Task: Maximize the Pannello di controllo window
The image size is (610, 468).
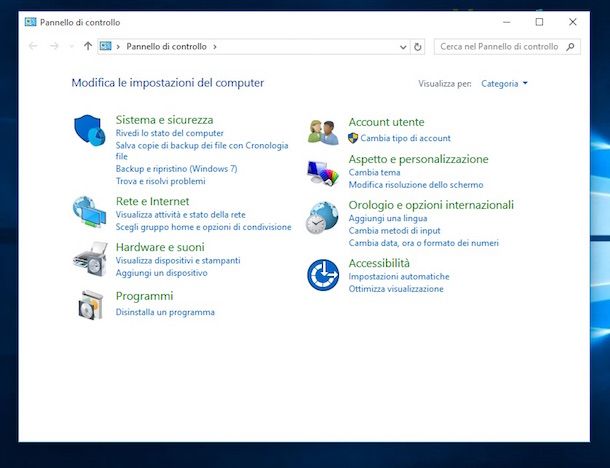Action: tap(539, 22)
